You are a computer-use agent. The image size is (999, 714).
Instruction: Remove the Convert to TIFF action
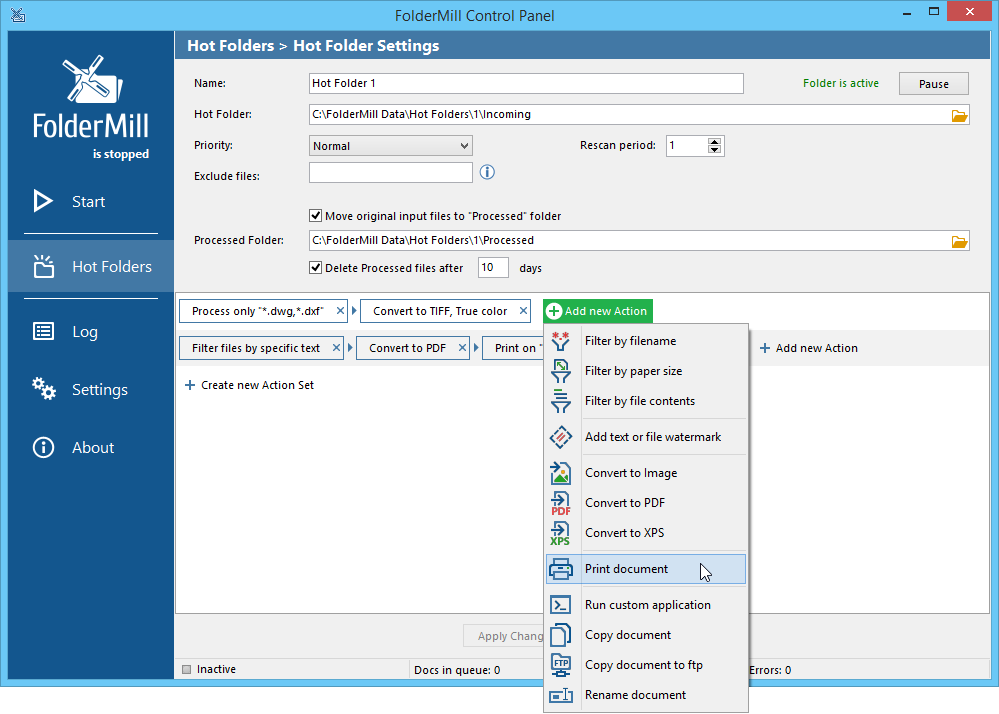[523, 311]
